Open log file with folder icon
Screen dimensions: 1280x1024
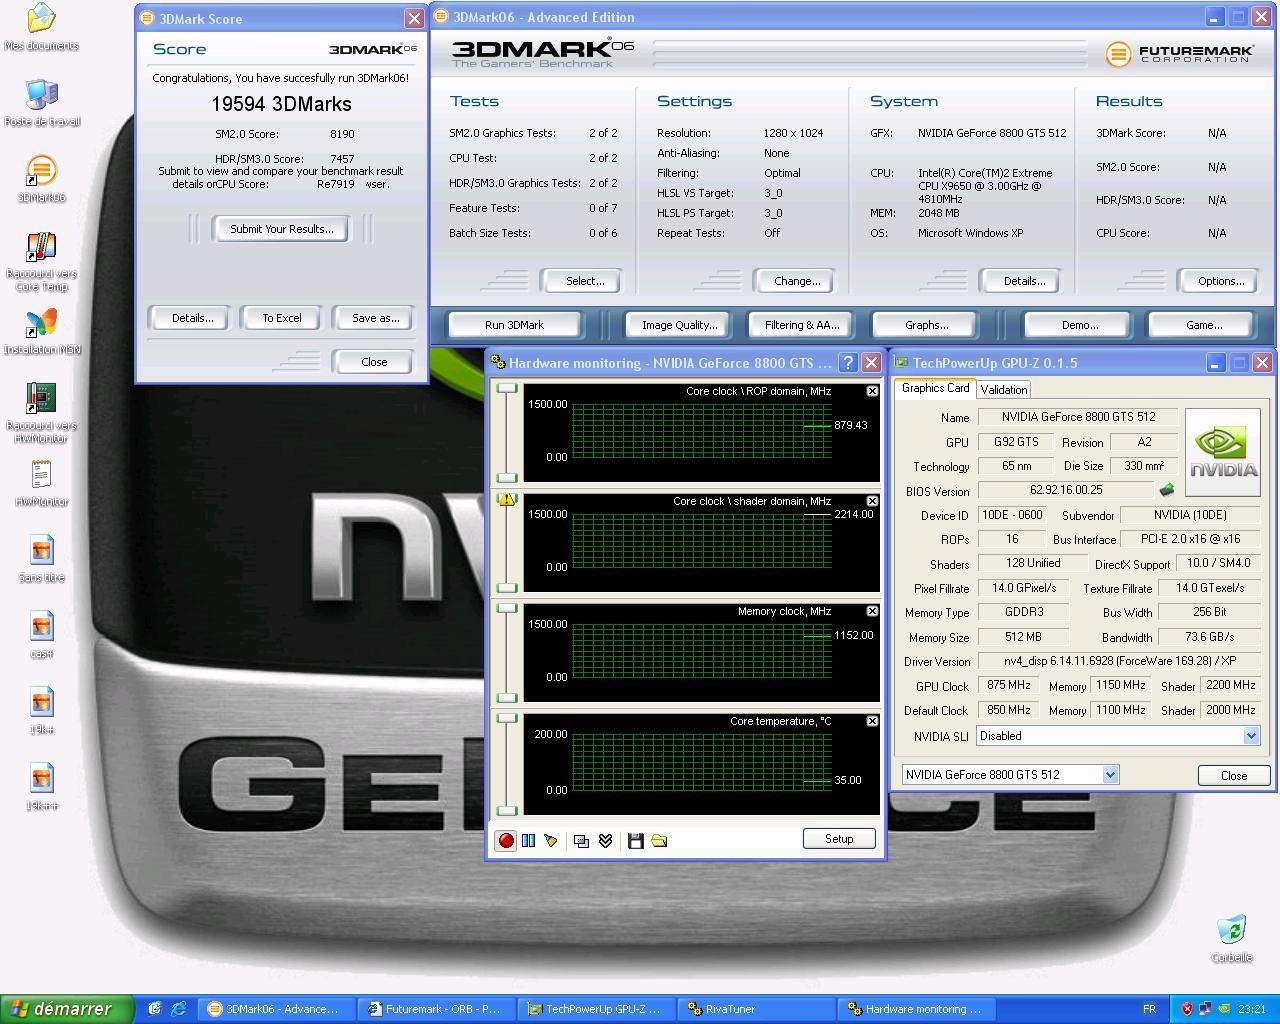point(659,841)
